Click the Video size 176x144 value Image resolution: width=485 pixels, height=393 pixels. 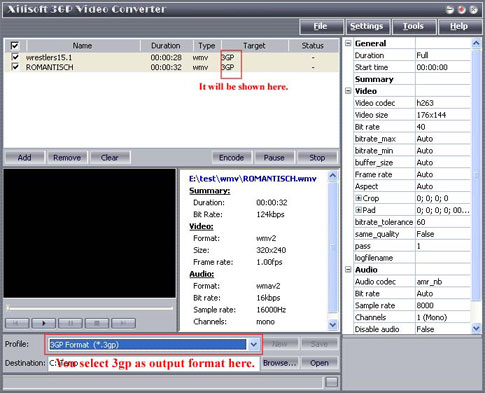[x=443, y=115]
